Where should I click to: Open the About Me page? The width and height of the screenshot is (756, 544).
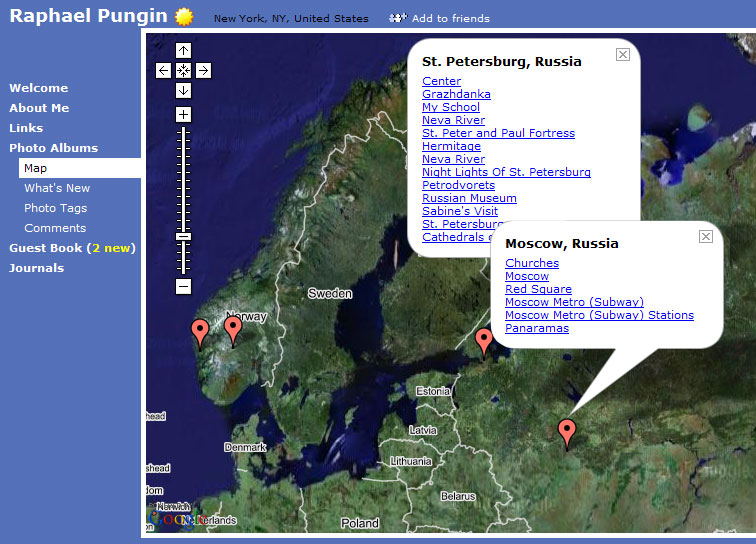click(39, 108)
